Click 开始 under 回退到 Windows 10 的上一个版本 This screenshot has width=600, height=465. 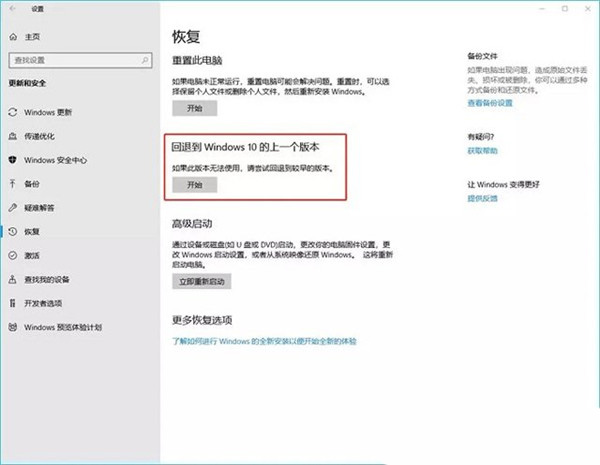[x=193, y=185]
